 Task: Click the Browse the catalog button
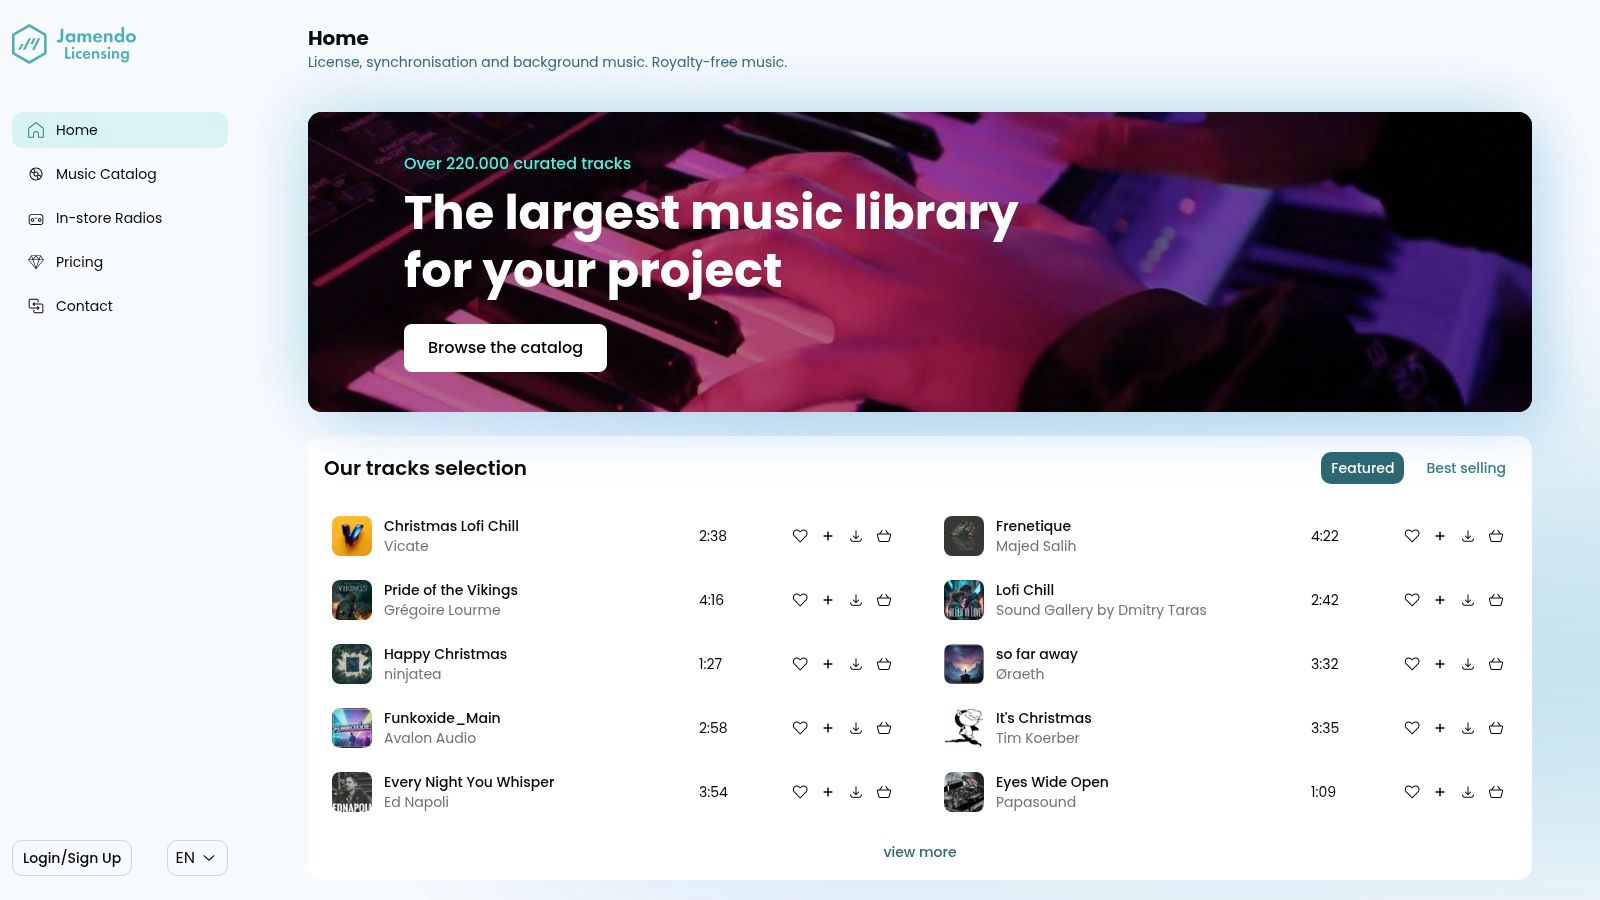[505, 348]
